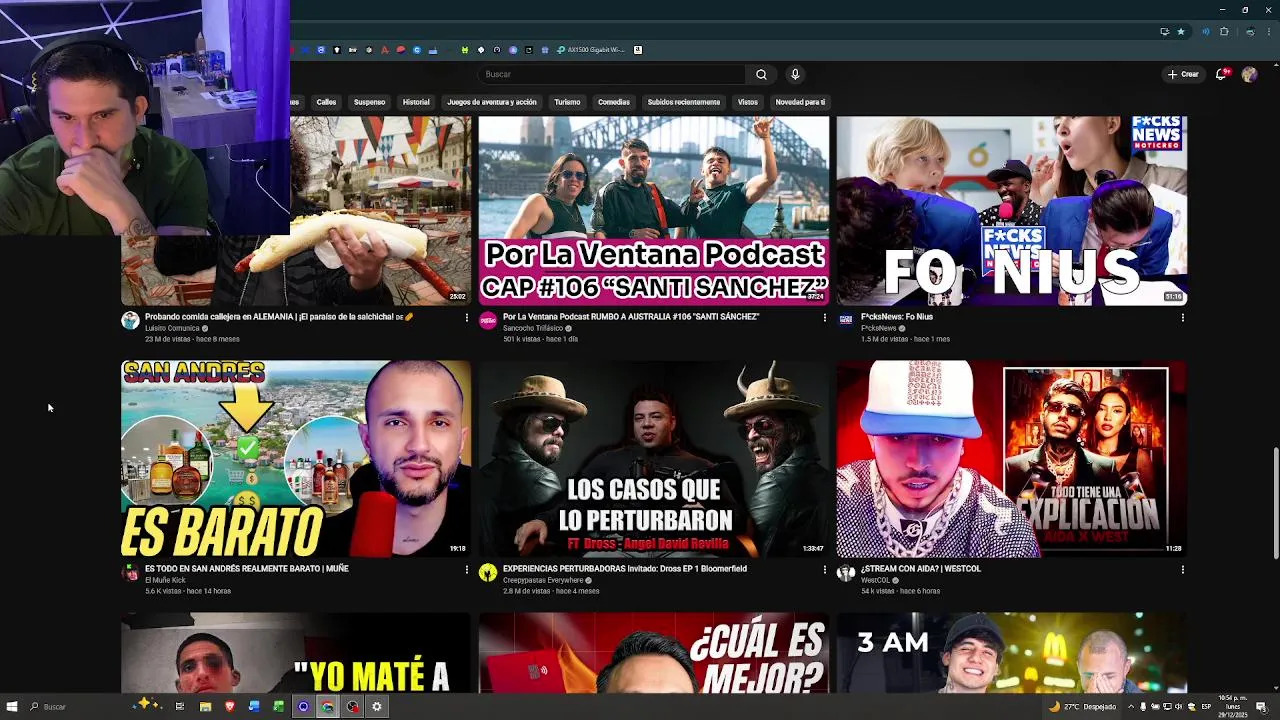
Task: Open title ¿STREAM CON AIDA? | WESTCOL
Action: tap(921, 569)
